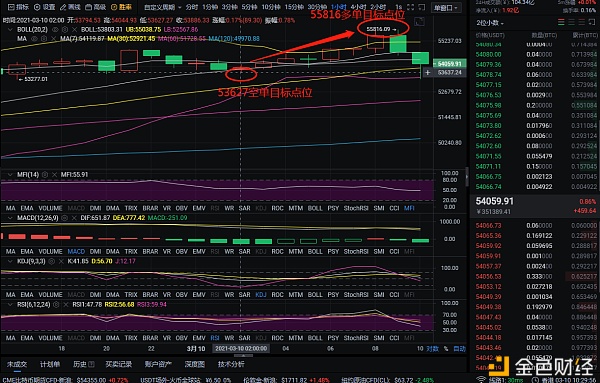The width and height of the screenshot is (600, 383).
Task: Collapse the MACD(12,26,9) indicator panel
Action: 10,218
